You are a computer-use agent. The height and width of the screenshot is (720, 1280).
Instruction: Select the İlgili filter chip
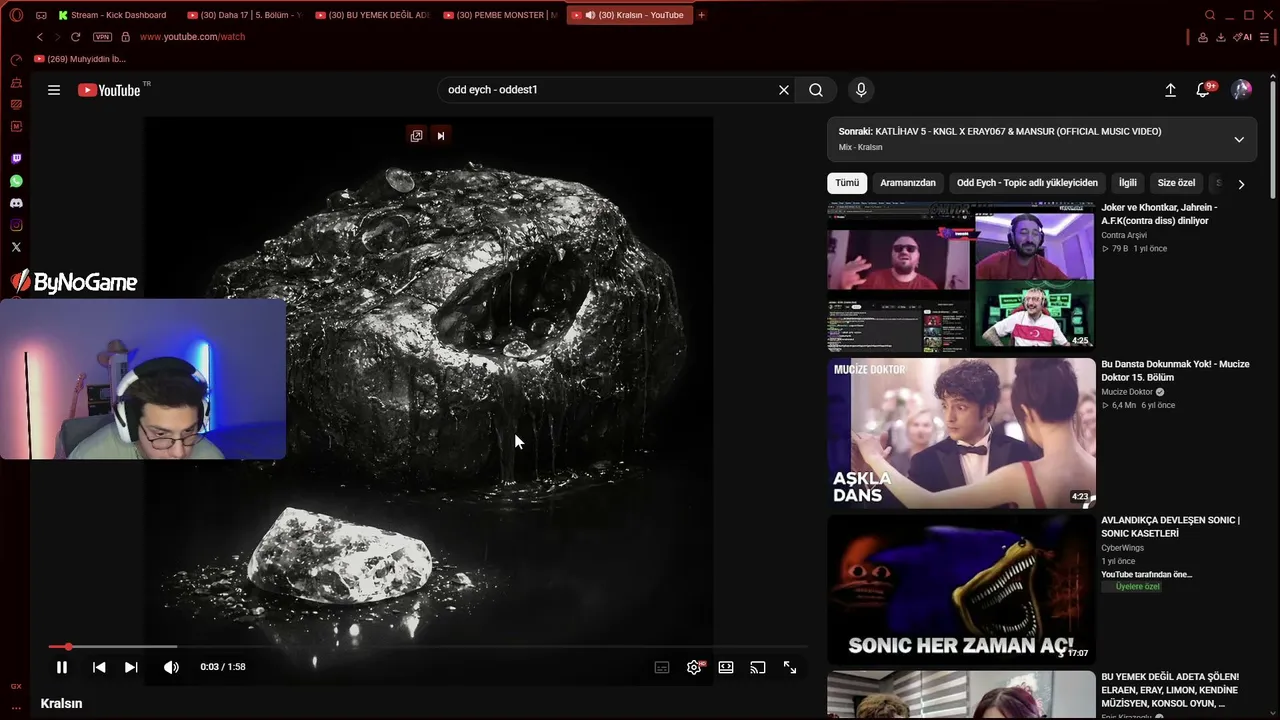pyautogui.click(x=1128, y=183)
